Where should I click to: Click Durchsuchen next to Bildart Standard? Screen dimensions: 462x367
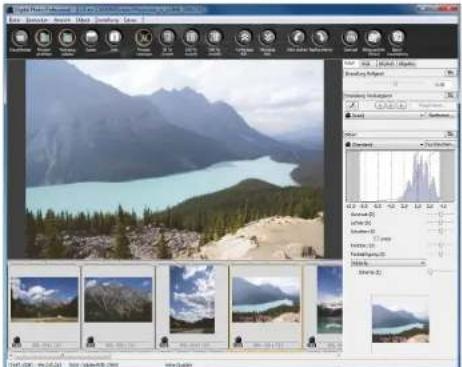[x=439, y=145]
